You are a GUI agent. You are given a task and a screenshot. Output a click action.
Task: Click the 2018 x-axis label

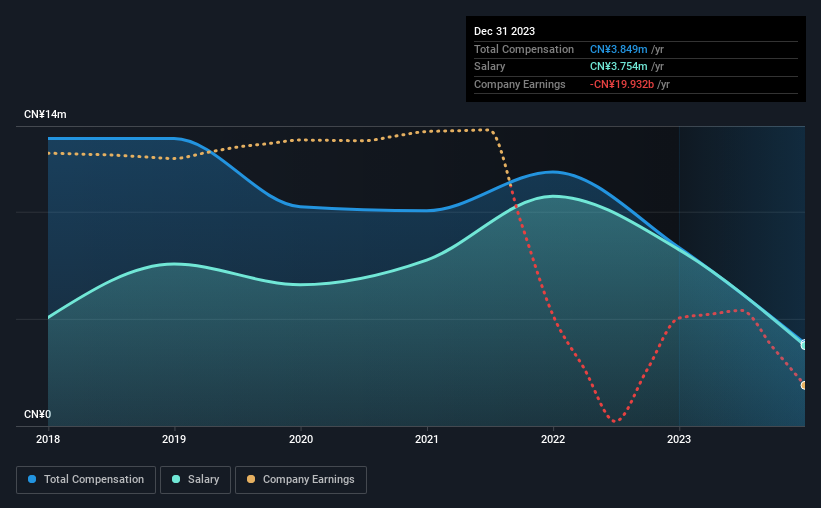(x=48, y=439)
